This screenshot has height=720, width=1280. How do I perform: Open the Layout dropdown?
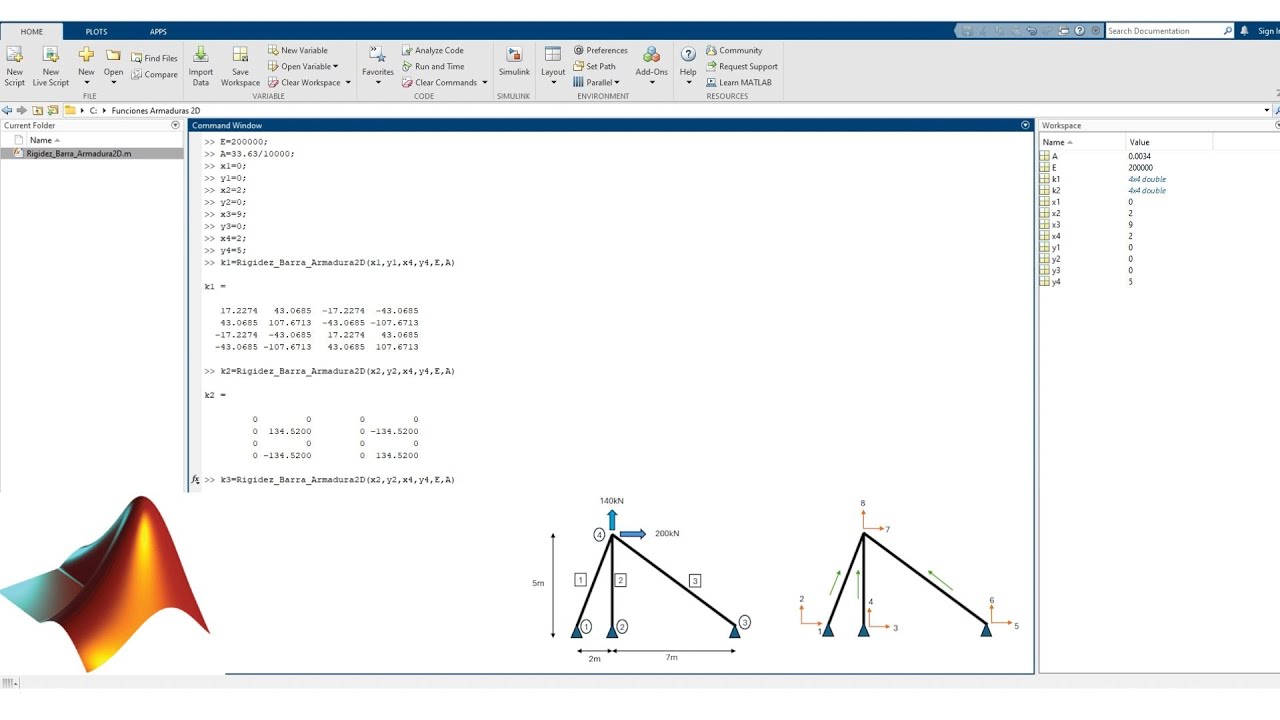[x=553, y=66]
